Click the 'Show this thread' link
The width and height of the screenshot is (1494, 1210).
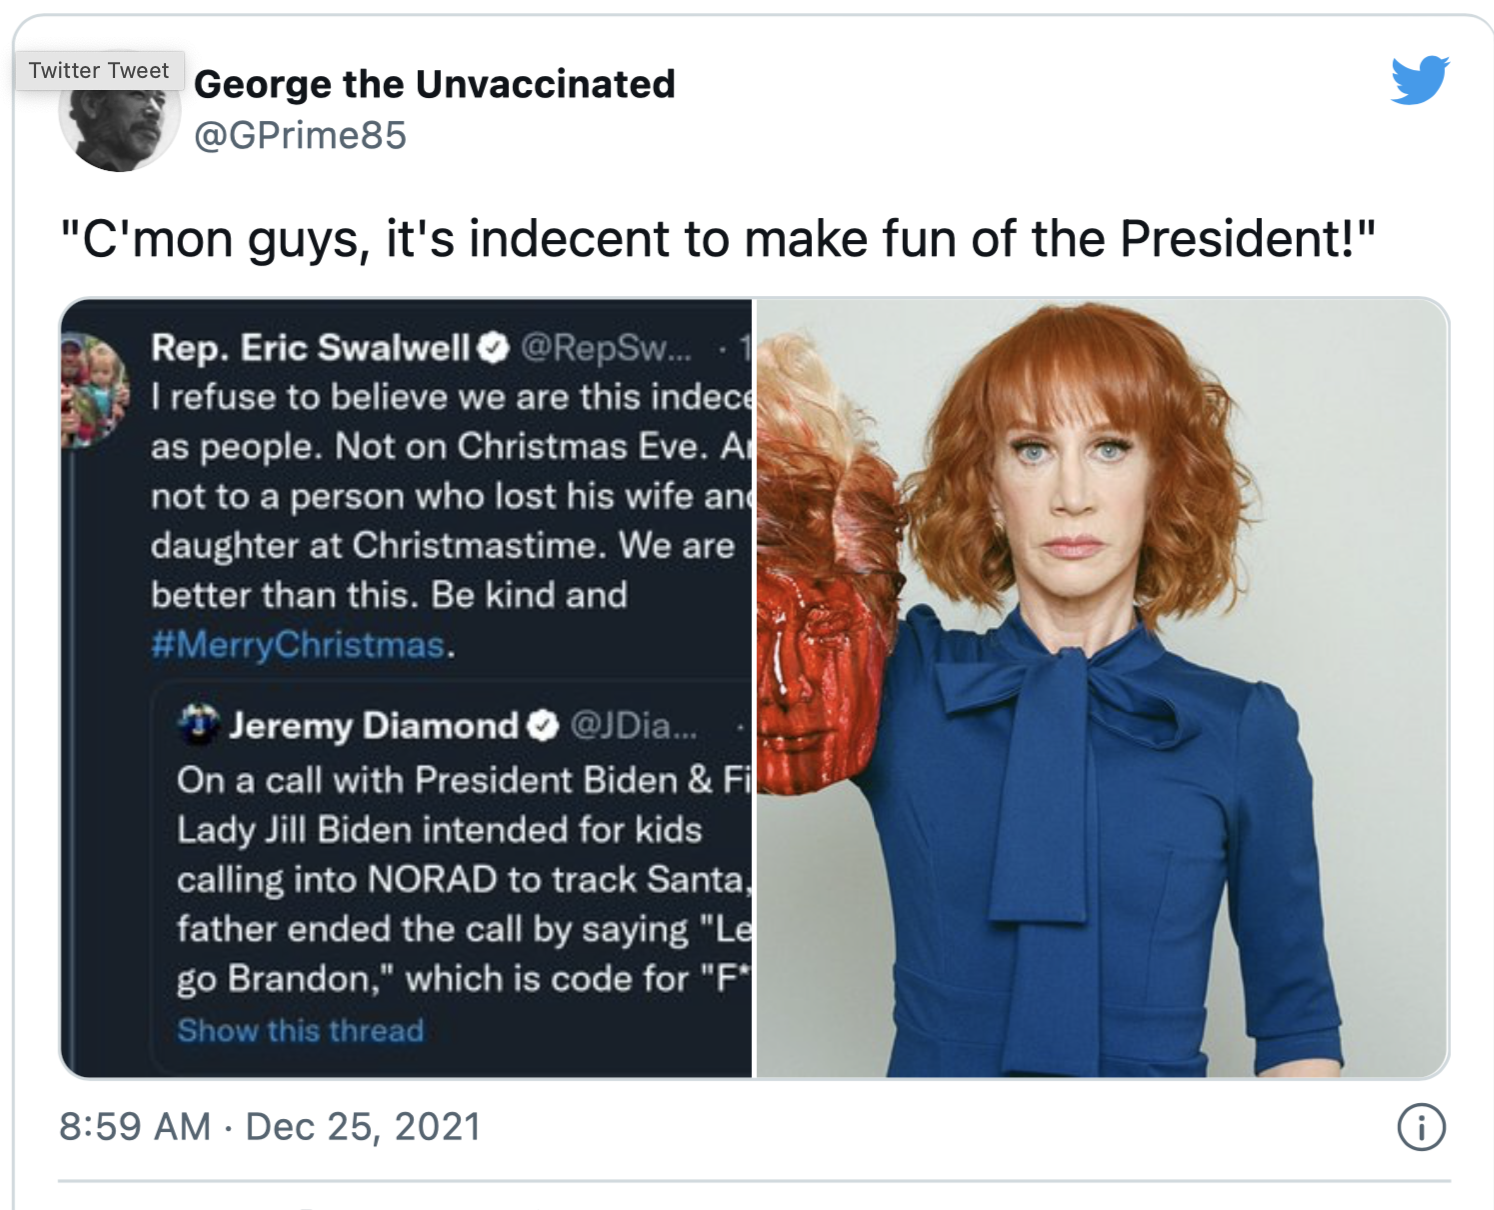pyautogui.click(x=301, y=1030)
